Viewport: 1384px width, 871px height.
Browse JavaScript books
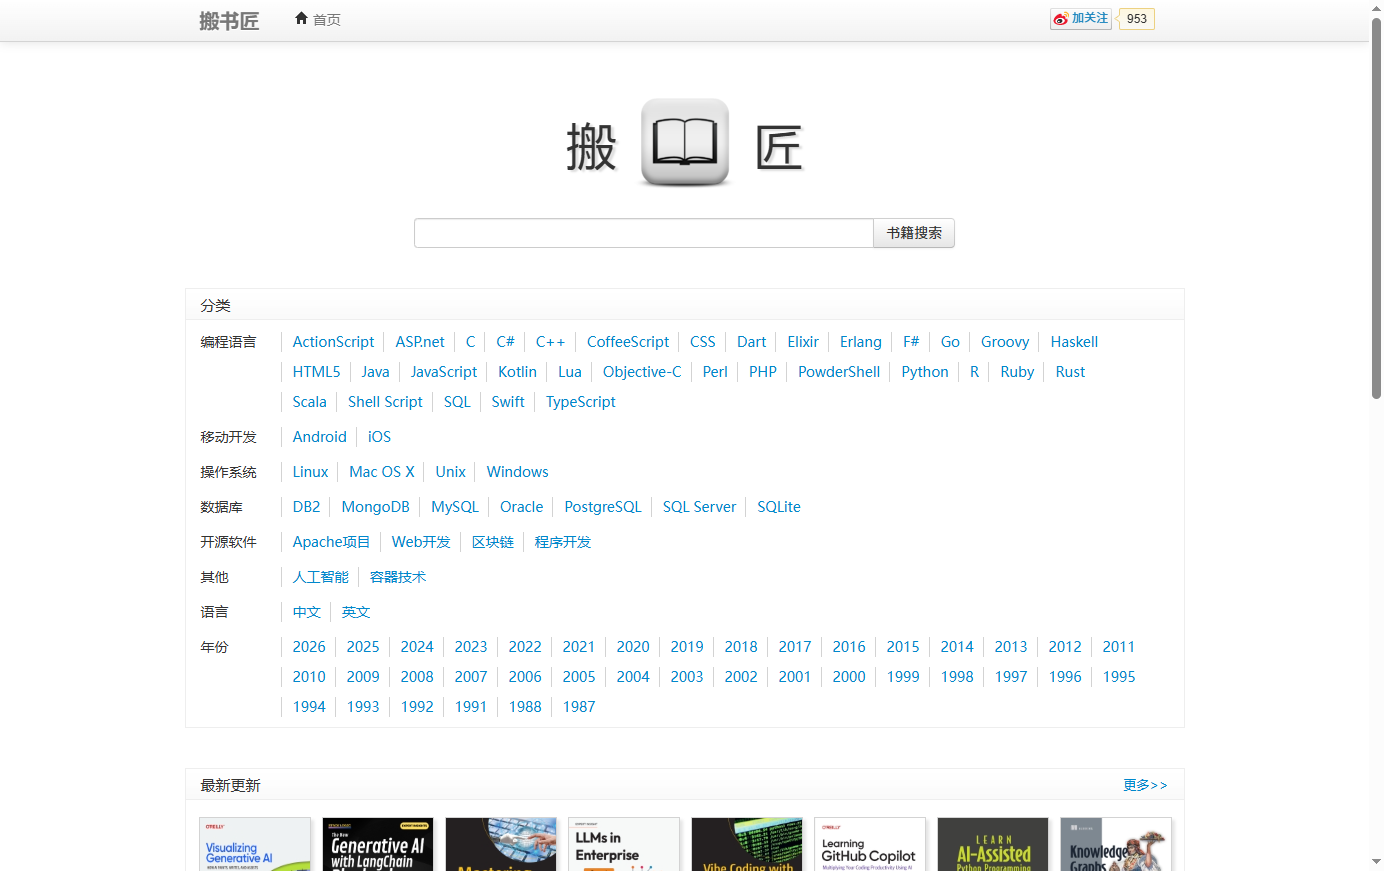pos(444,372)
